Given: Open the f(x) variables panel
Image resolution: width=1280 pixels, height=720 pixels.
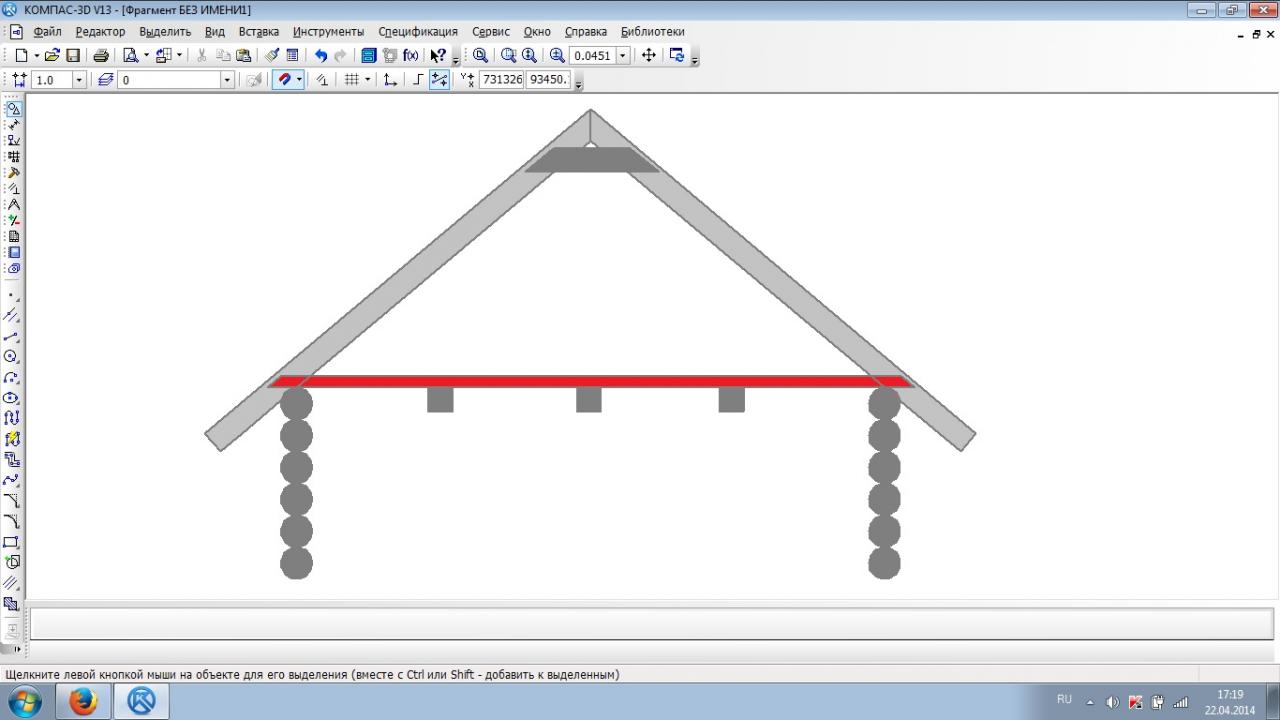Looking at the screenshot, I should 410,56.
